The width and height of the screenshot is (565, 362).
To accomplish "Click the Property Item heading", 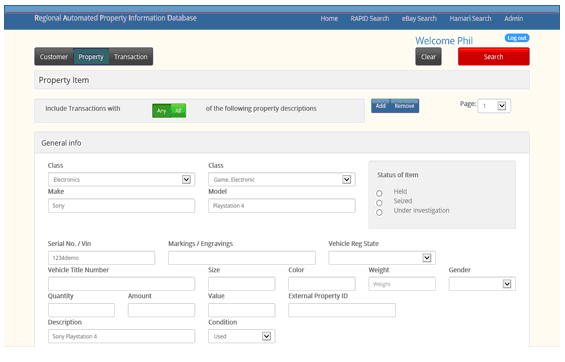I will click(x=64, y=80).
